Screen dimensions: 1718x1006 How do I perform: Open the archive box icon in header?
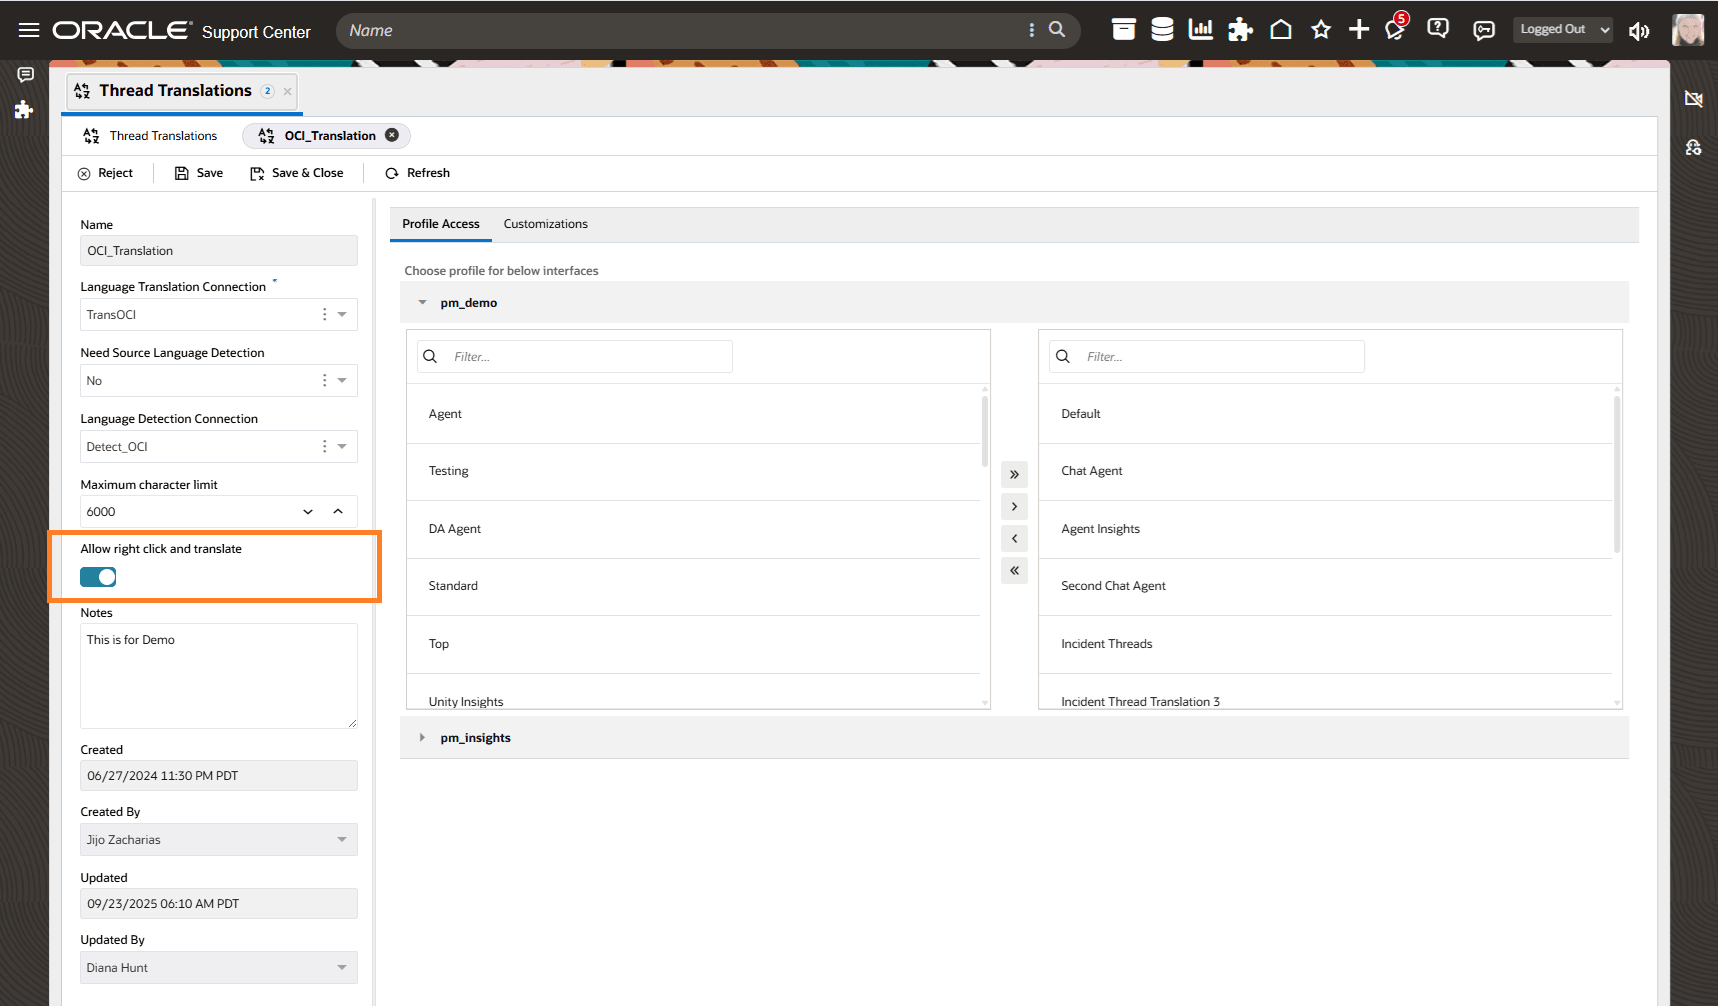pyautogui.click(x=1124, y=30)
